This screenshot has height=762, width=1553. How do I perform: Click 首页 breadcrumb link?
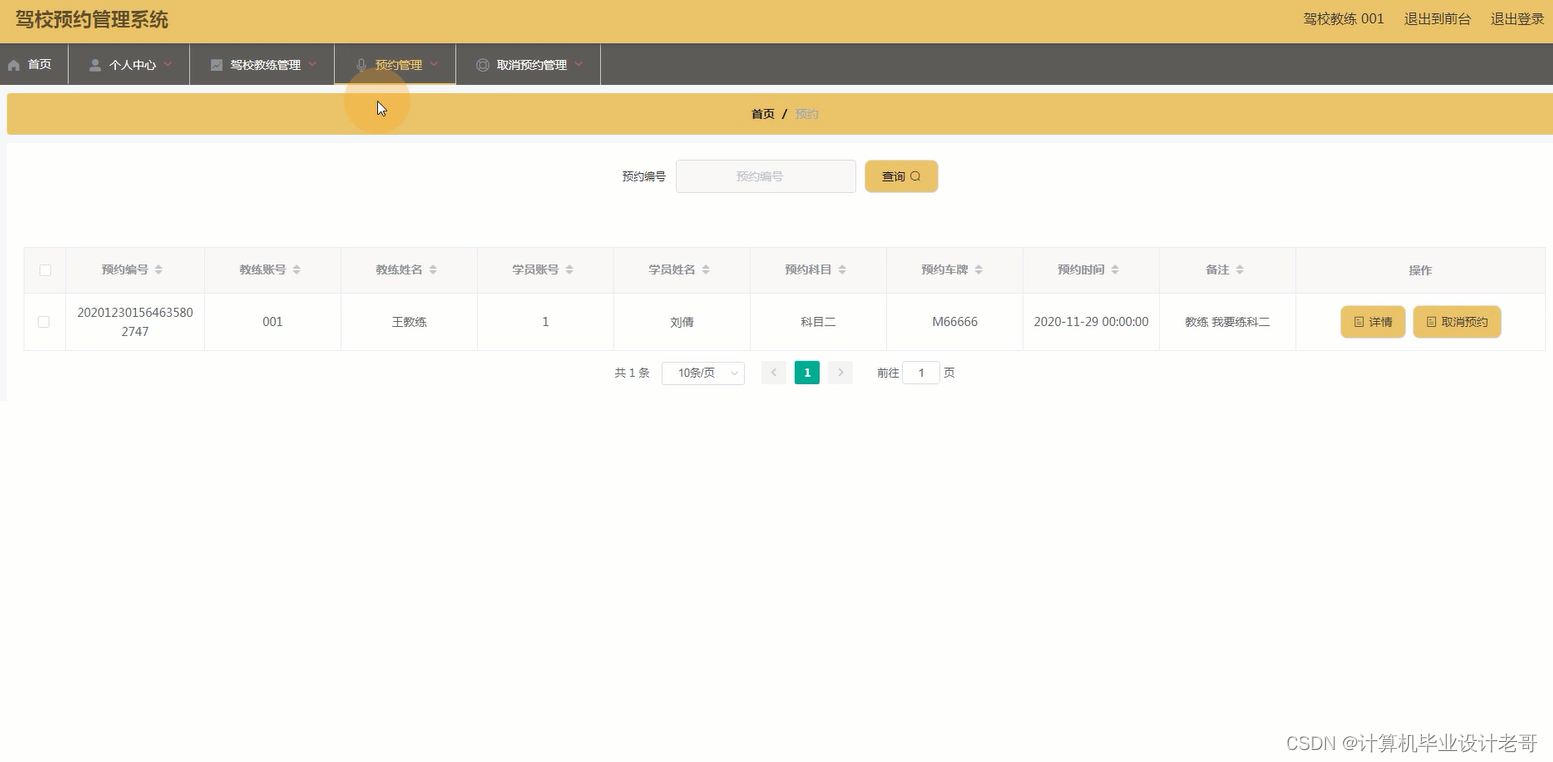click(763, 114)
